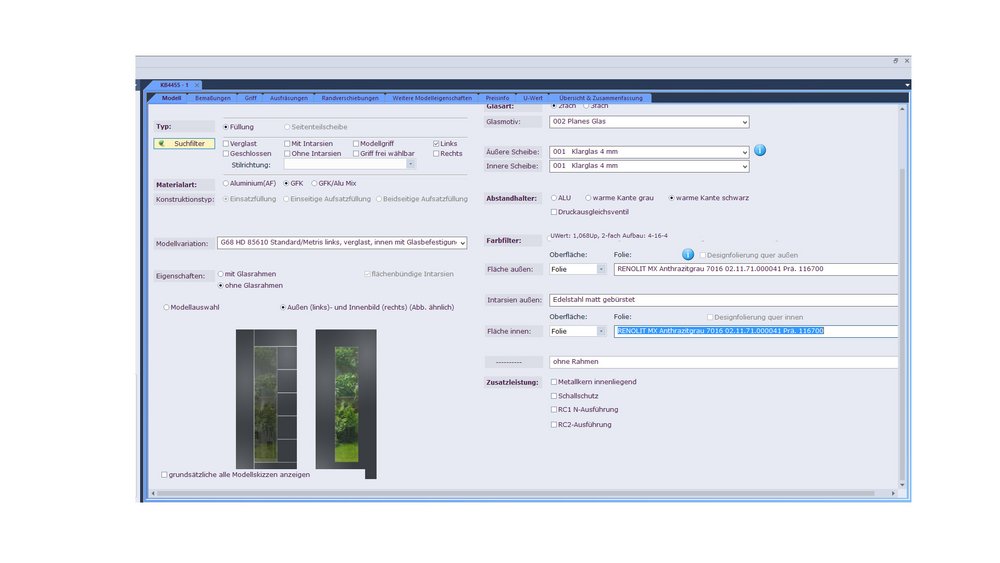Click the info icon next to Folie label
Viewport: 1000px width, 563px height.
pos(688,254)
